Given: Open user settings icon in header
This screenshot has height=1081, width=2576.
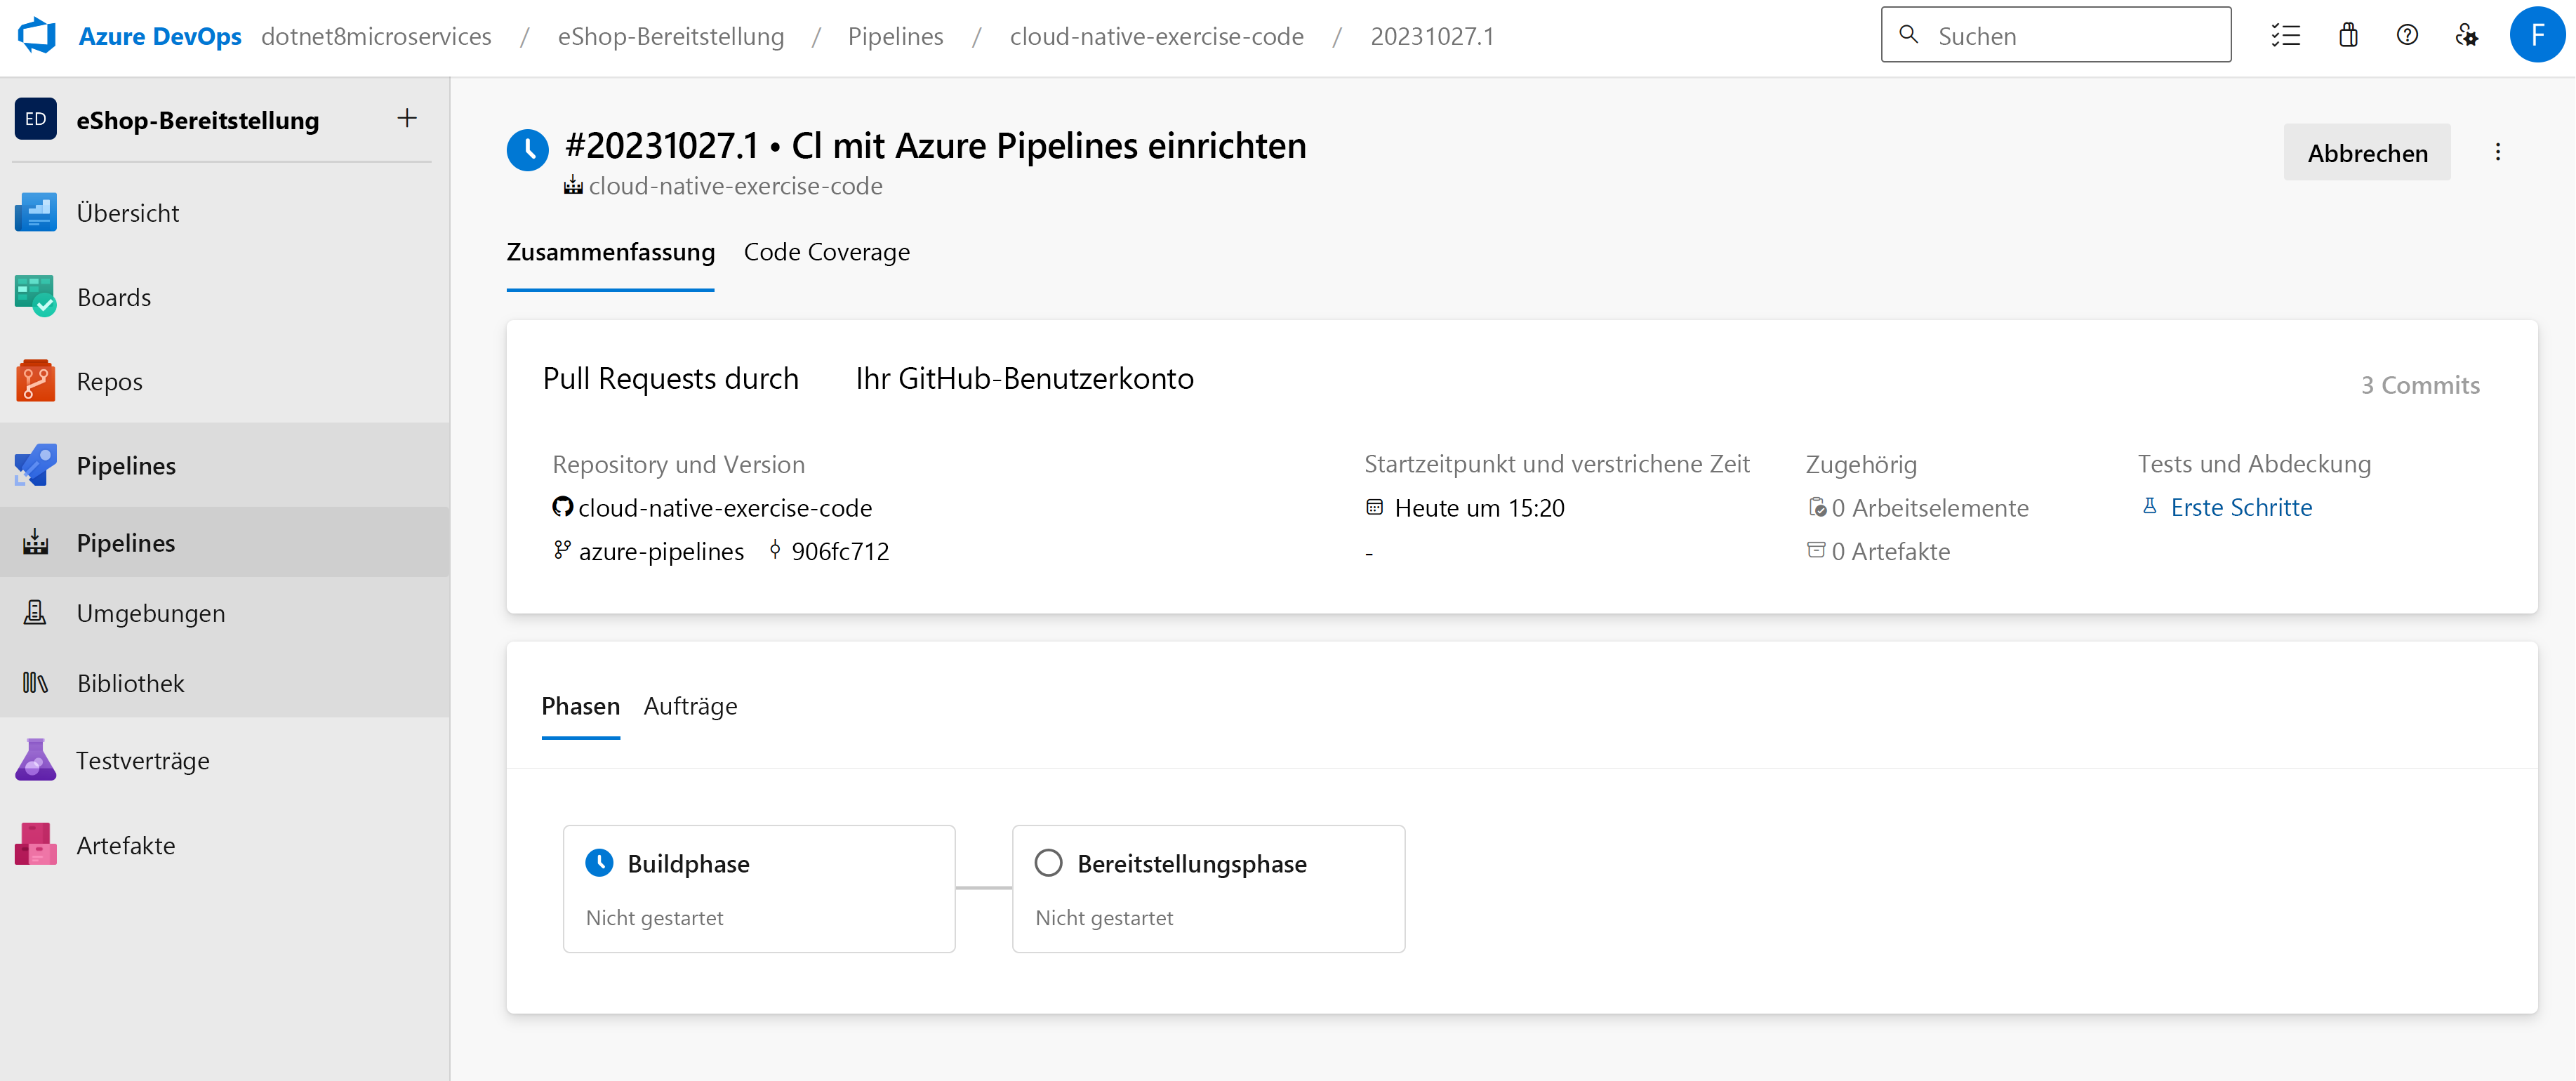Looking at the screenshot, I should click(x=2466, y=36).
